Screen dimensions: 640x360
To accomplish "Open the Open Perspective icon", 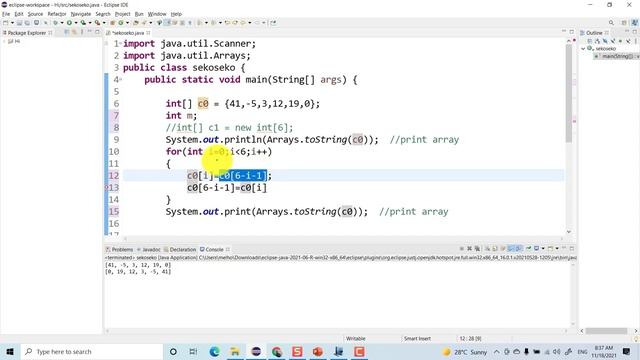I will [x=624, y=23].
